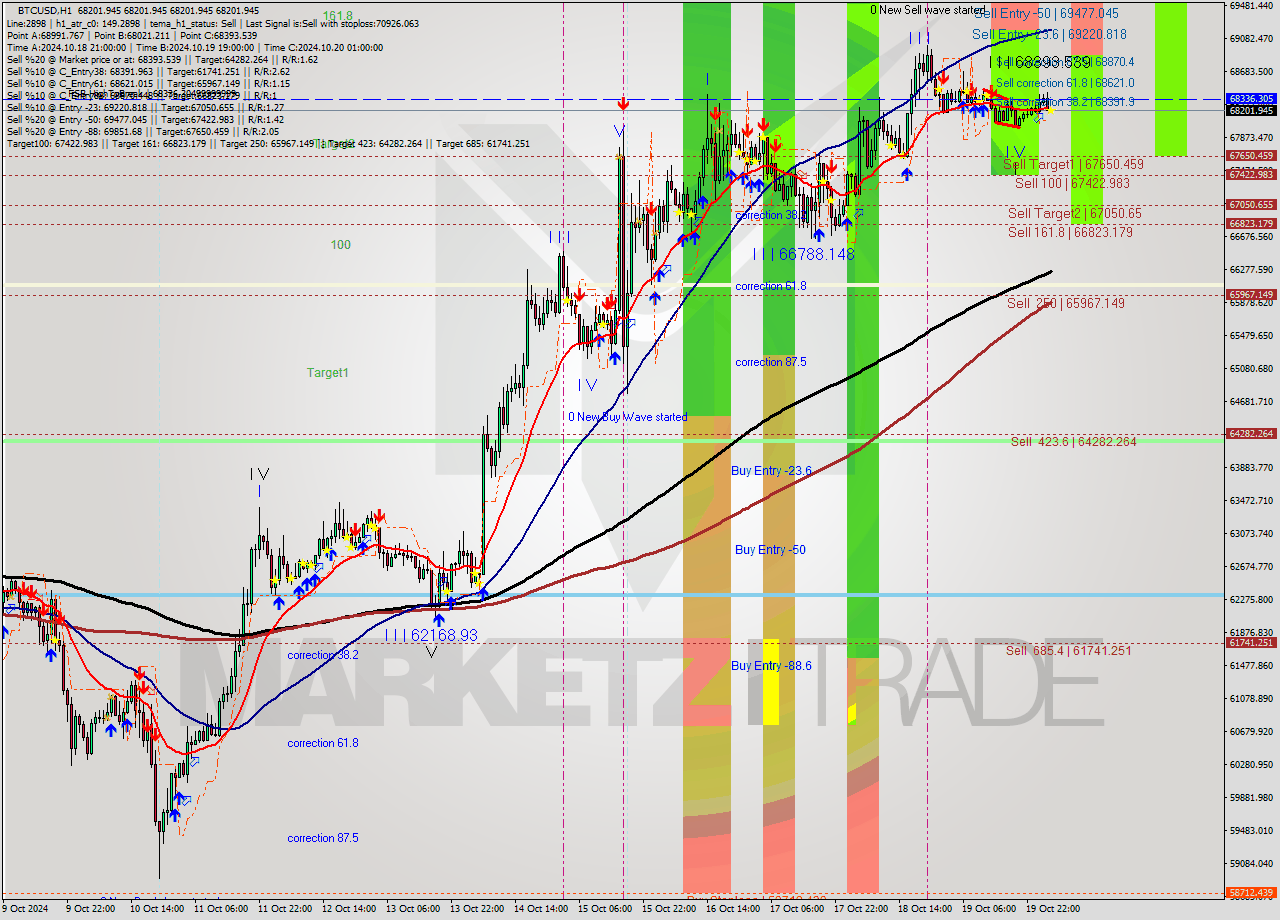The image size is (1280, 920).
Task: Click the orange price tag 58712.439
Action: [1251, 892]
